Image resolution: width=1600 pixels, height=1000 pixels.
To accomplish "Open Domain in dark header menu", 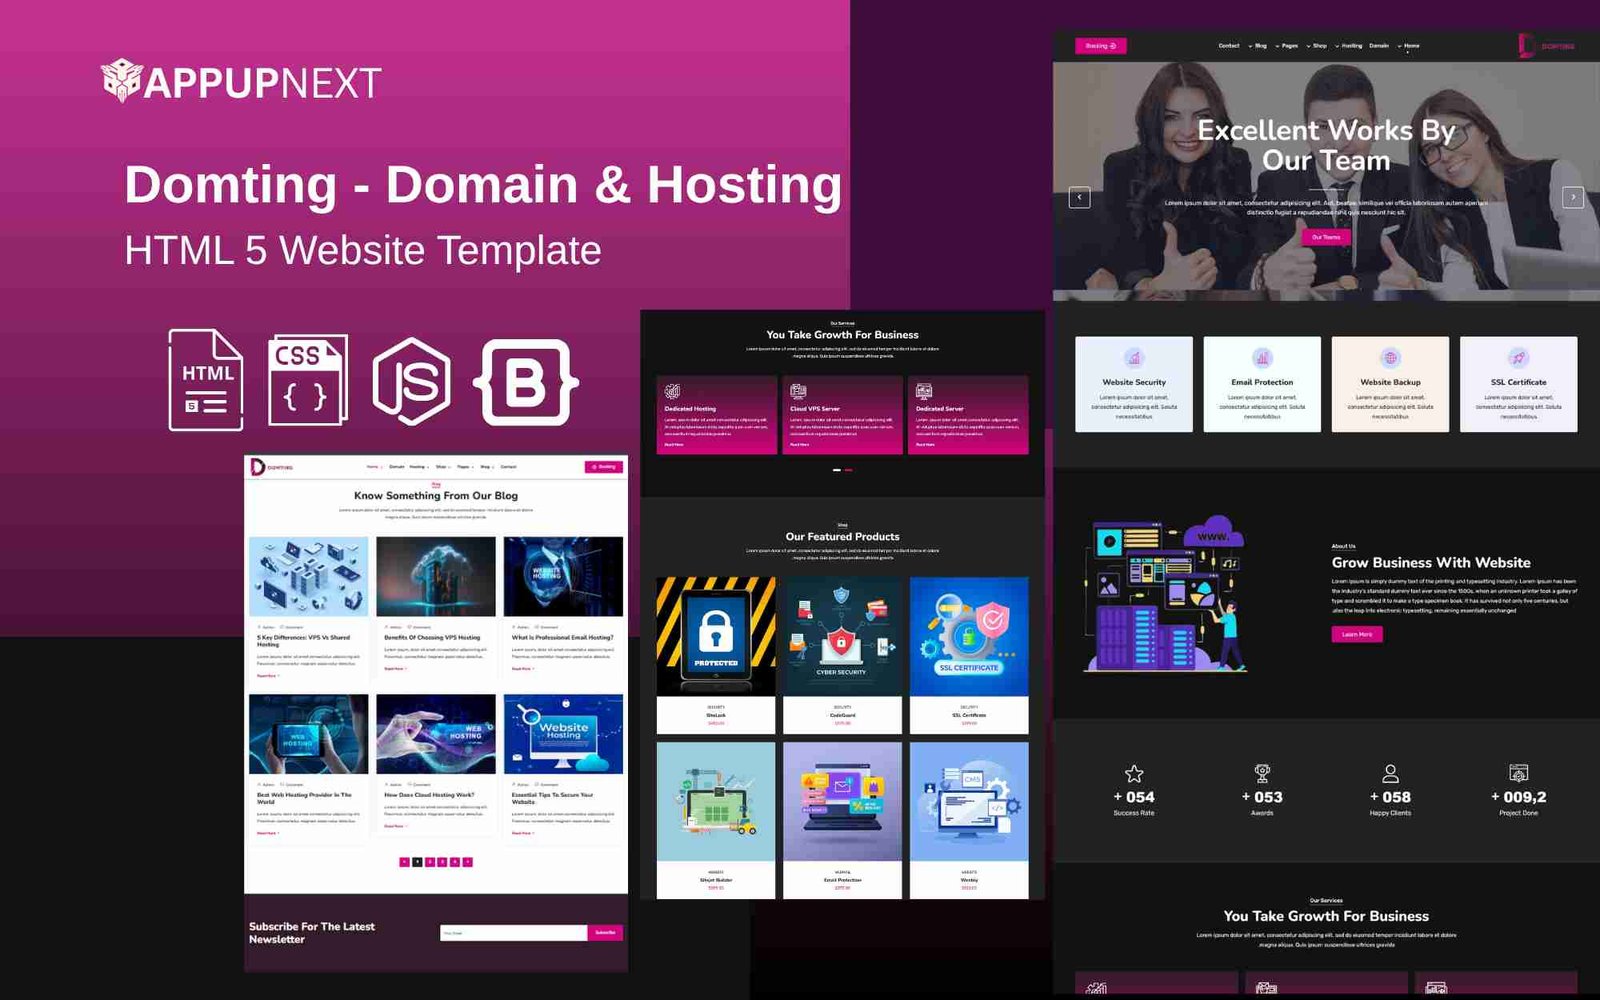I will (1379, 46).
